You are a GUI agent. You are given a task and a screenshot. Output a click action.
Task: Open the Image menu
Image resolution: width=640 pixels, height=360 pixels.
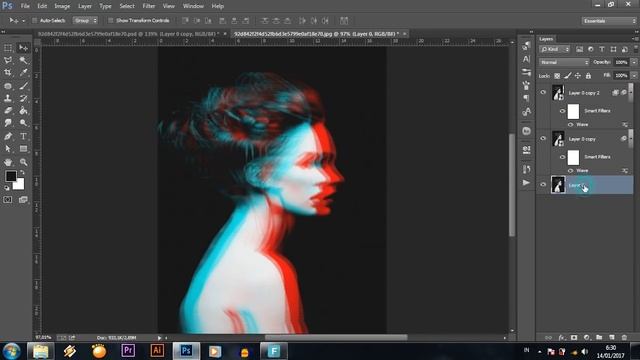(x=62, y=6)
